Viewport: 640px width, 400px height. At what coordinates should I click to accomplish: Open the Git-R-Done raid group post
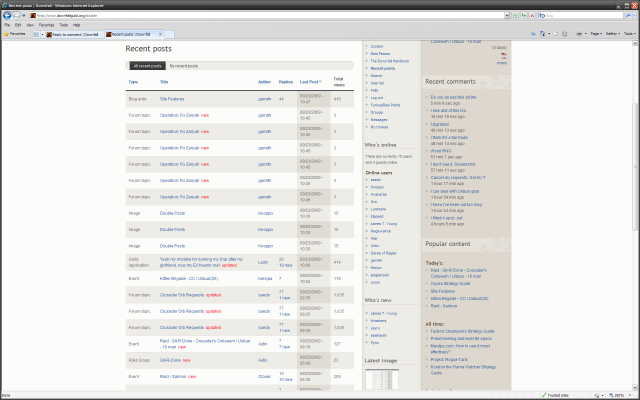[170, 360]
